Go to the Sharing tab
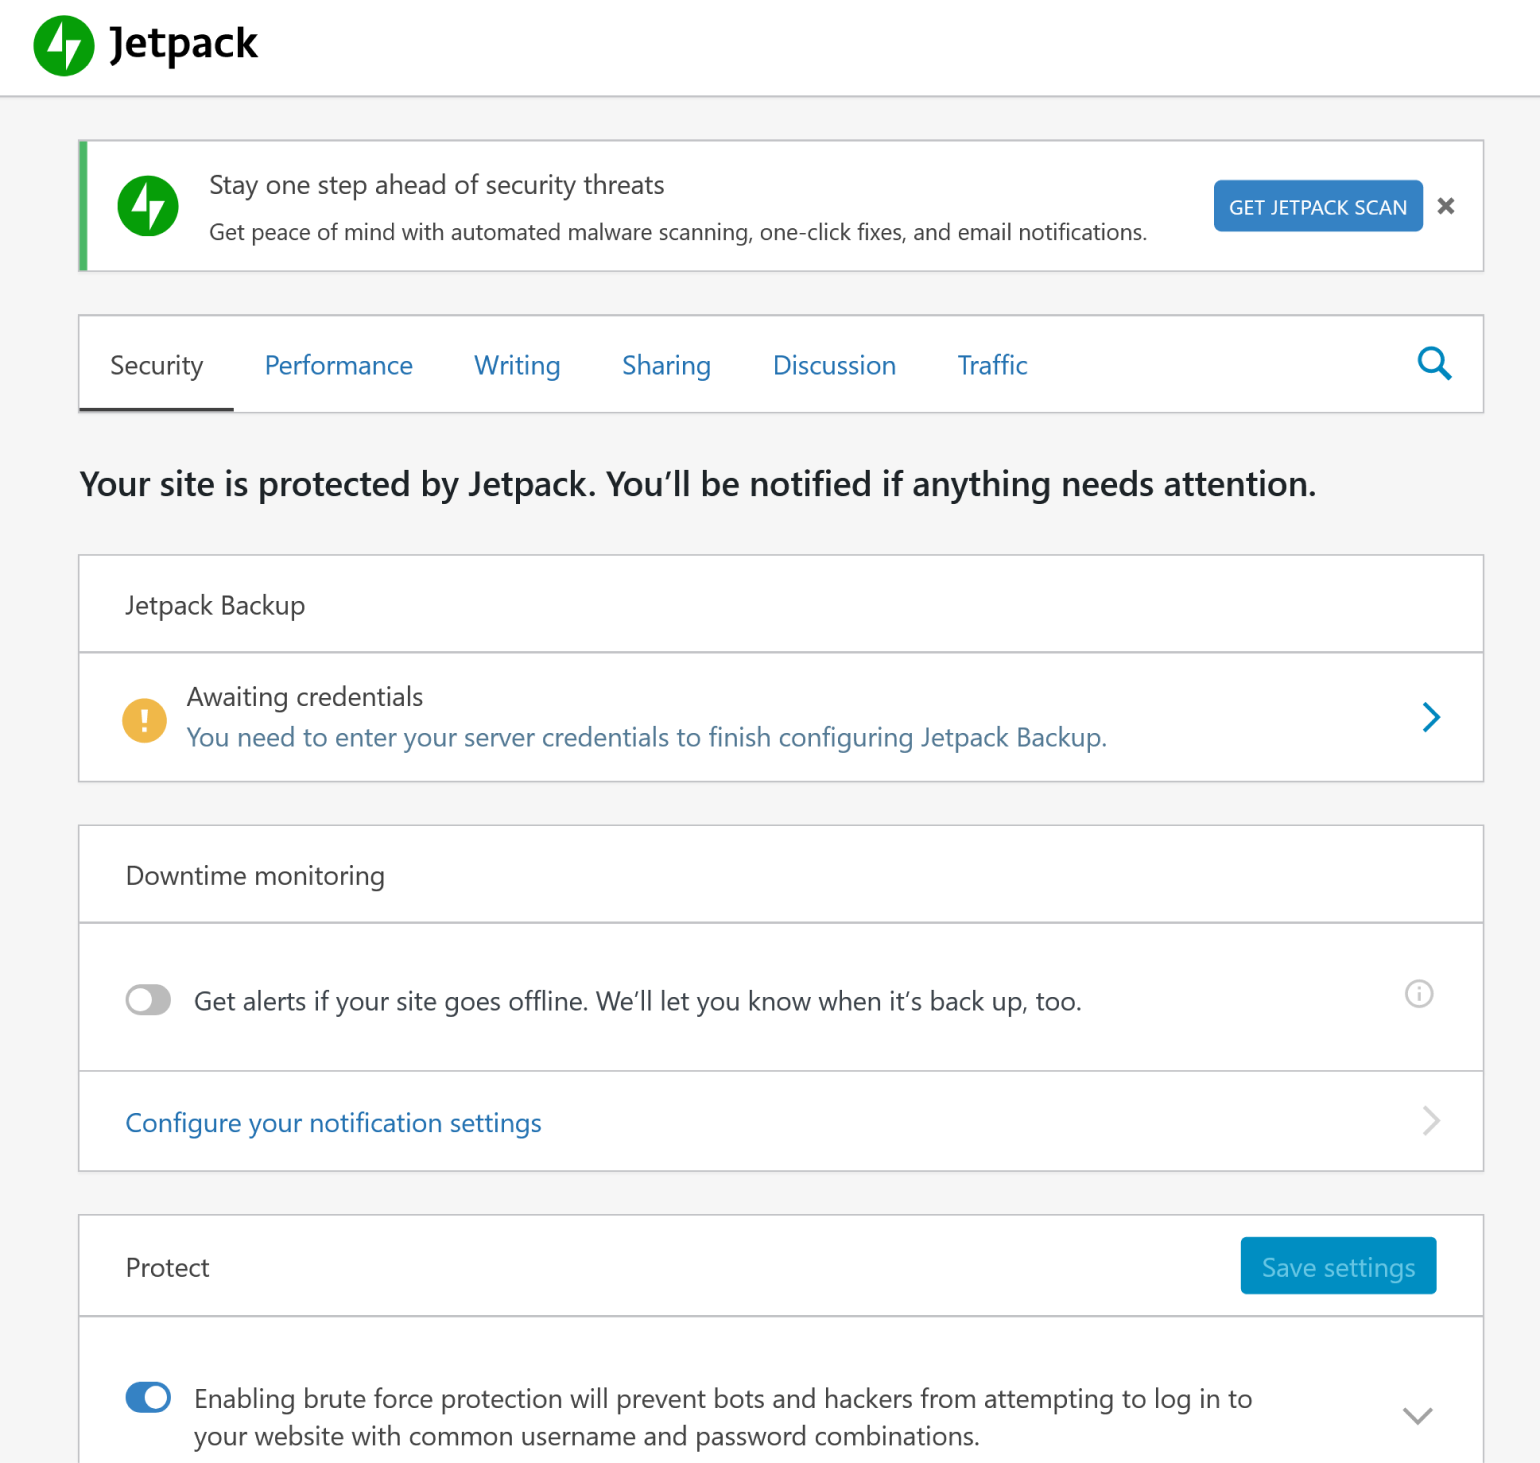 tap(666, 366)
